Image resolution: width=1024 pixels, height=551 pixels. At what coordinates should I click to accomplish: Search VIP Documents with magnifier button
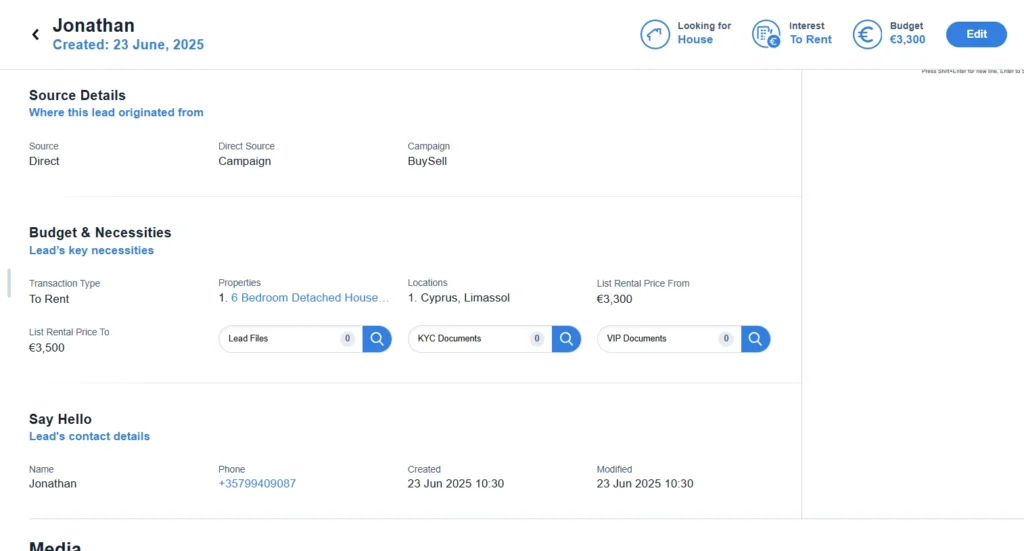click(756, 339)
